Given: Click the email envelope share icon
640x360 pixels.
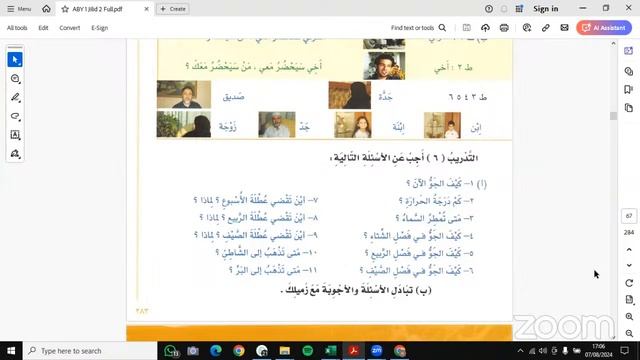Looking at the screenshot, I should pyautogui.click(x=564, y=28).
